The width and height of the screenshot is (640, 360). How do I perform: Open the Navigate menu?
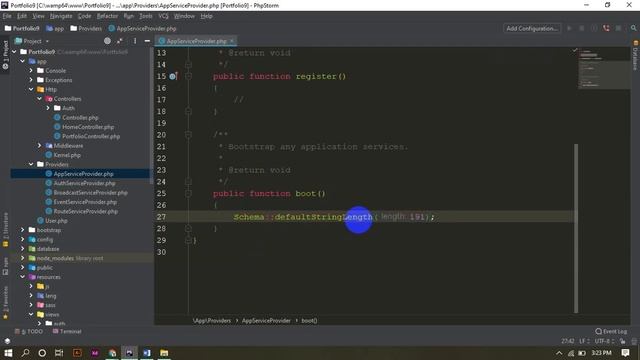pyautogui.click(x=61, y=16)
